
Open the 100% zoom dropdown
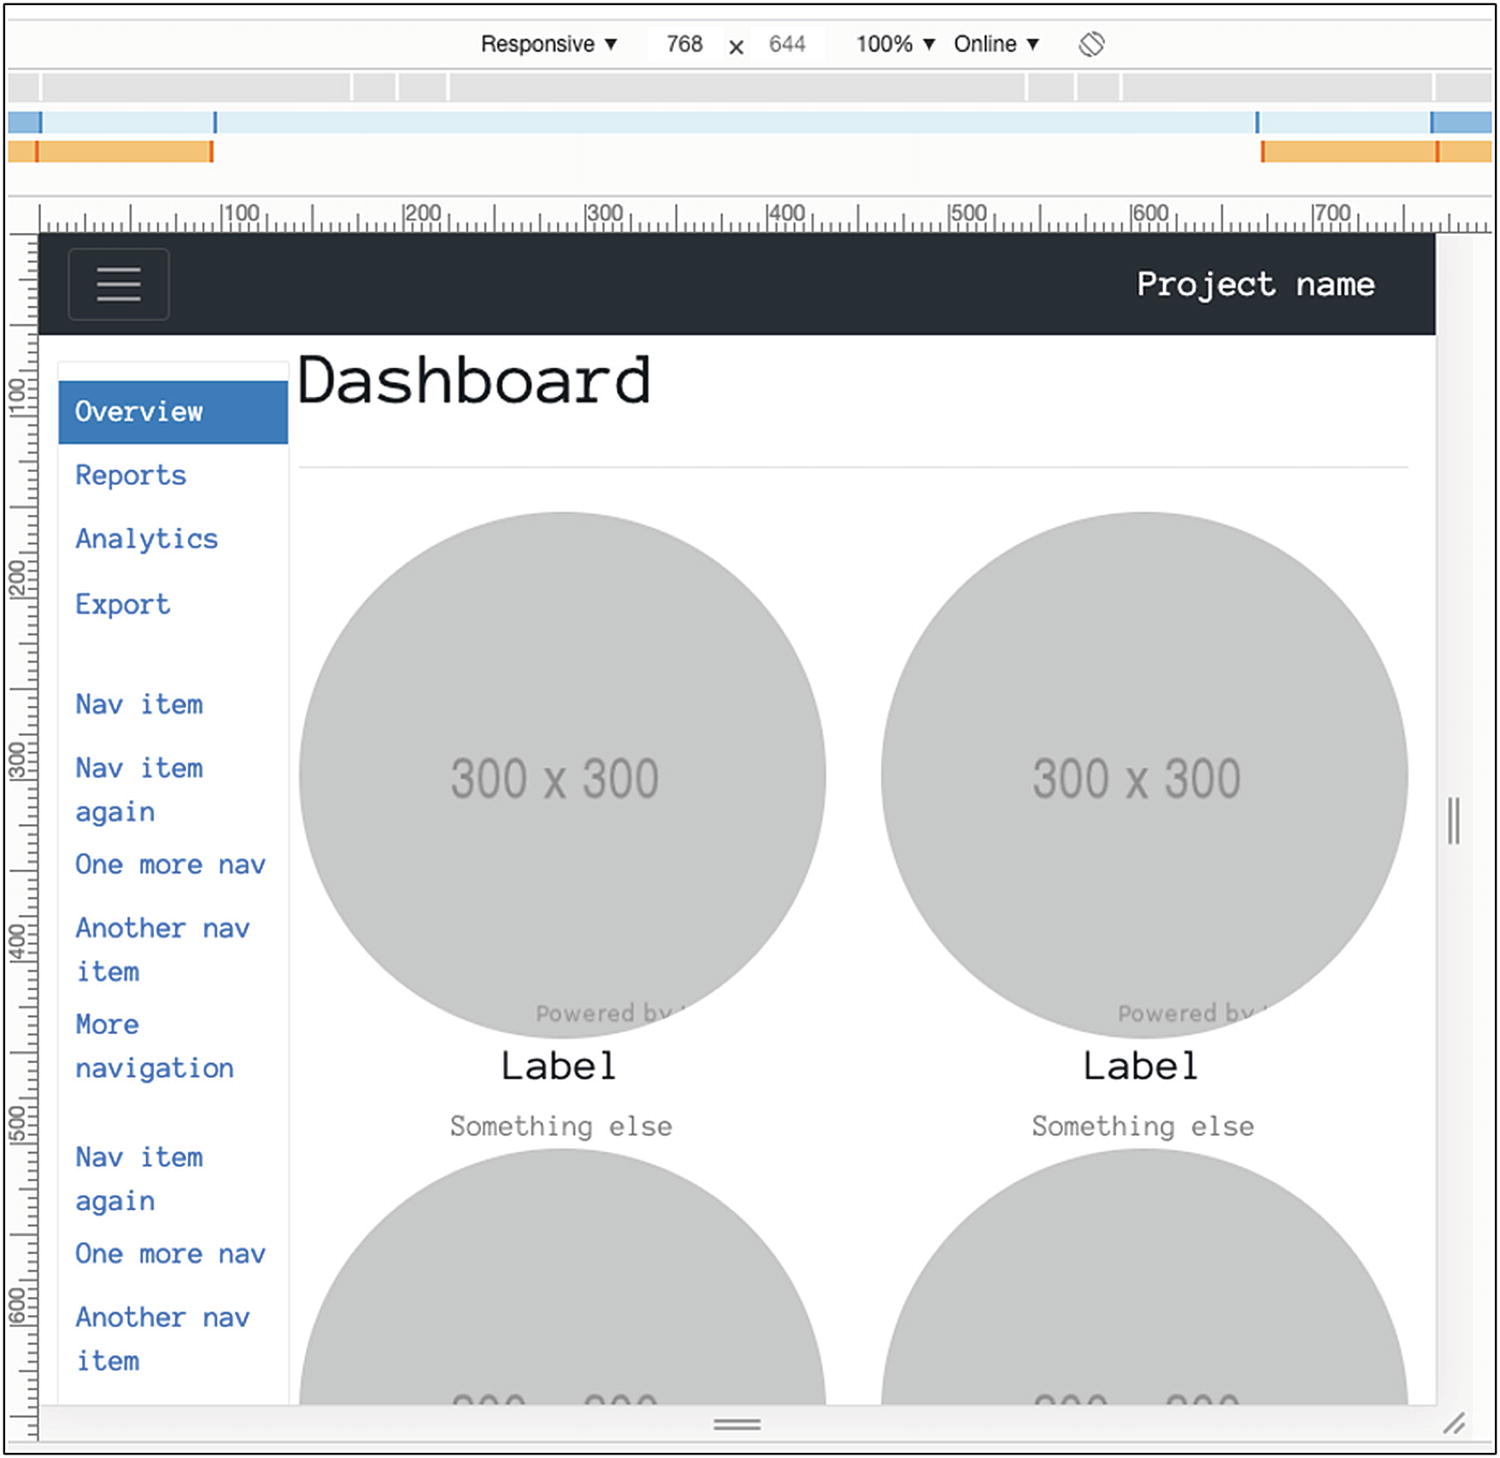[895, 44]
